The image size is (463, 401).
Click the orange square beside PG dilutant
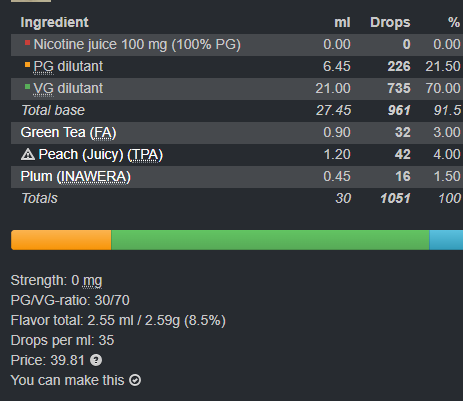pos(27,65)
